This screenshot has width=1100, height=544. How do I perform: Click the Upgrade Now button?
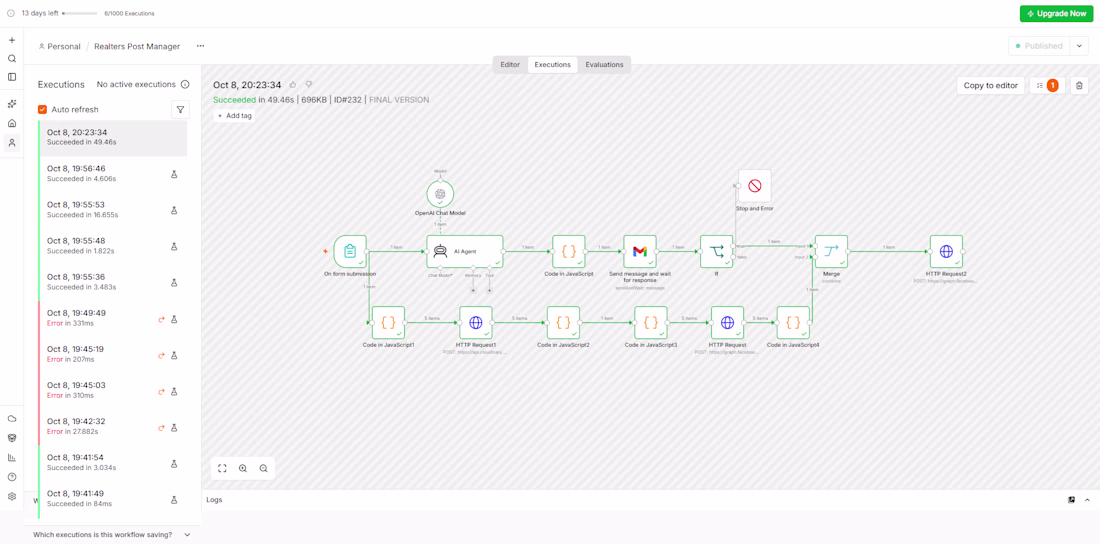(1057, 13)
